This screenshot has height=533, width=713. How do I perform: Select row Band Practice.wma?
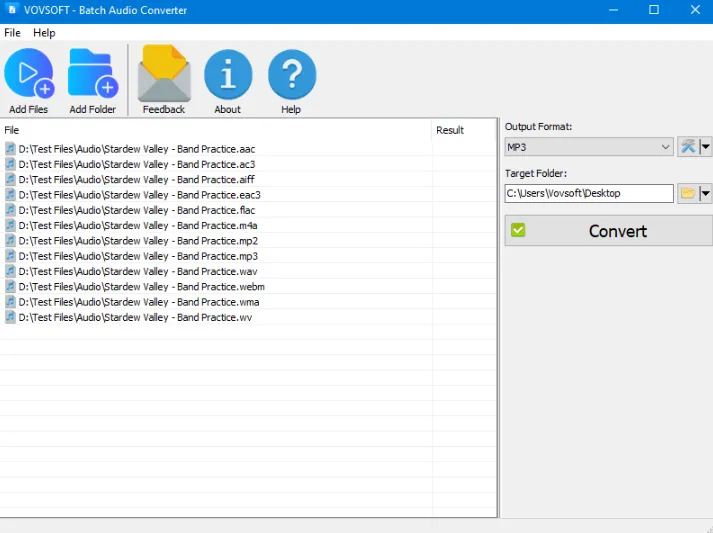[x=248, y=302]
